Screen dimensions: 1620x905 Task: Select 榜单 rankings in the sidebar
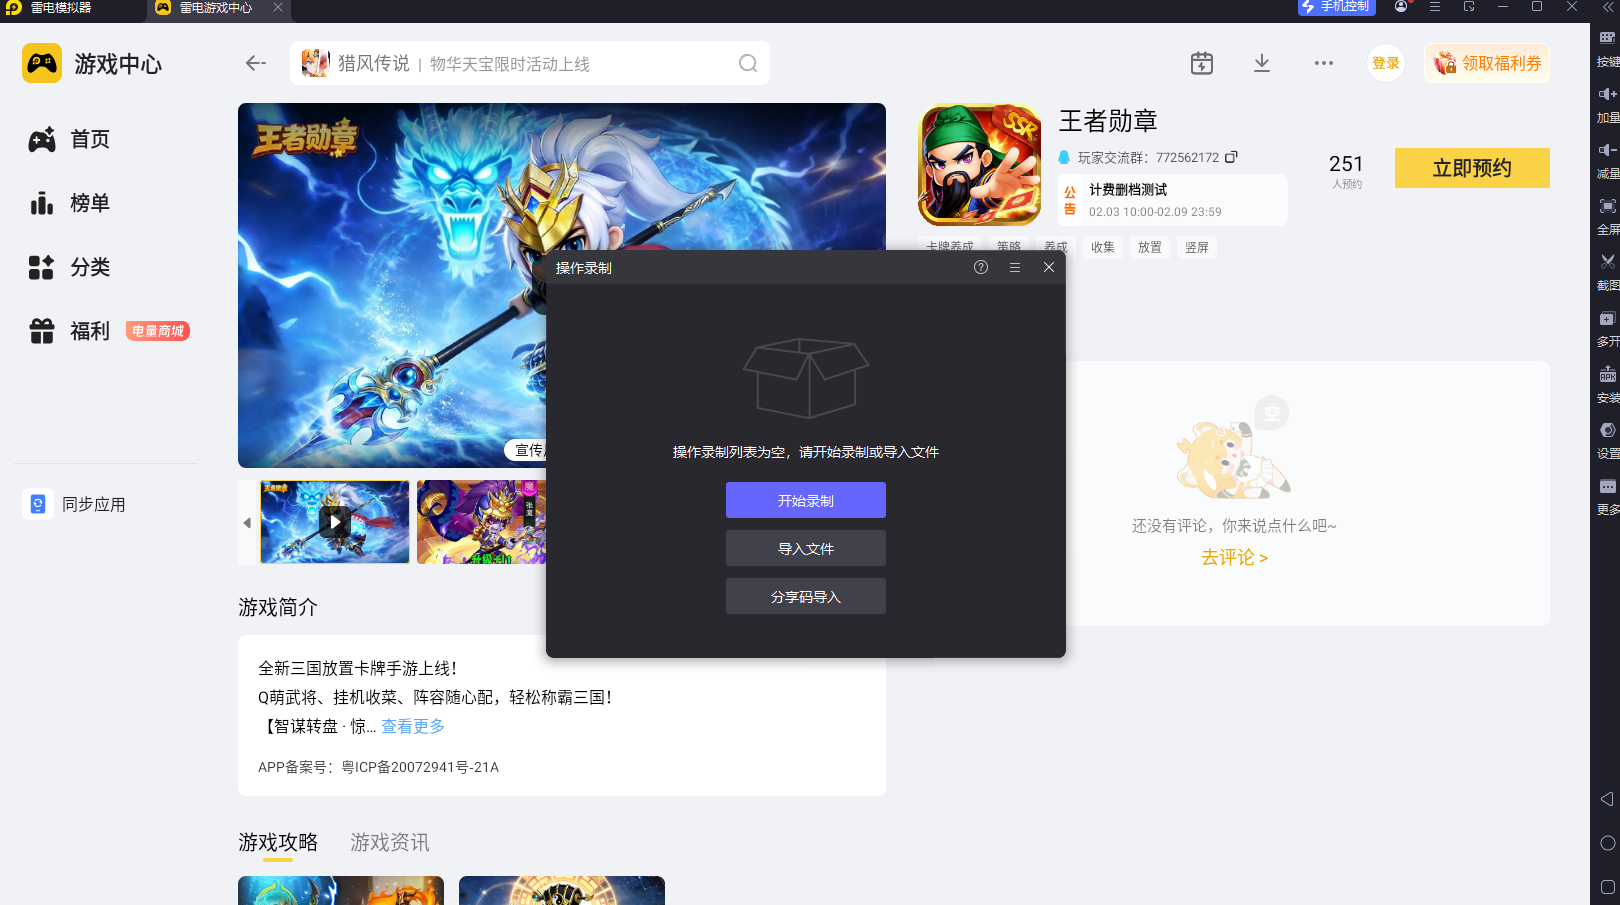pyautogui.click(x=70, y=203)
